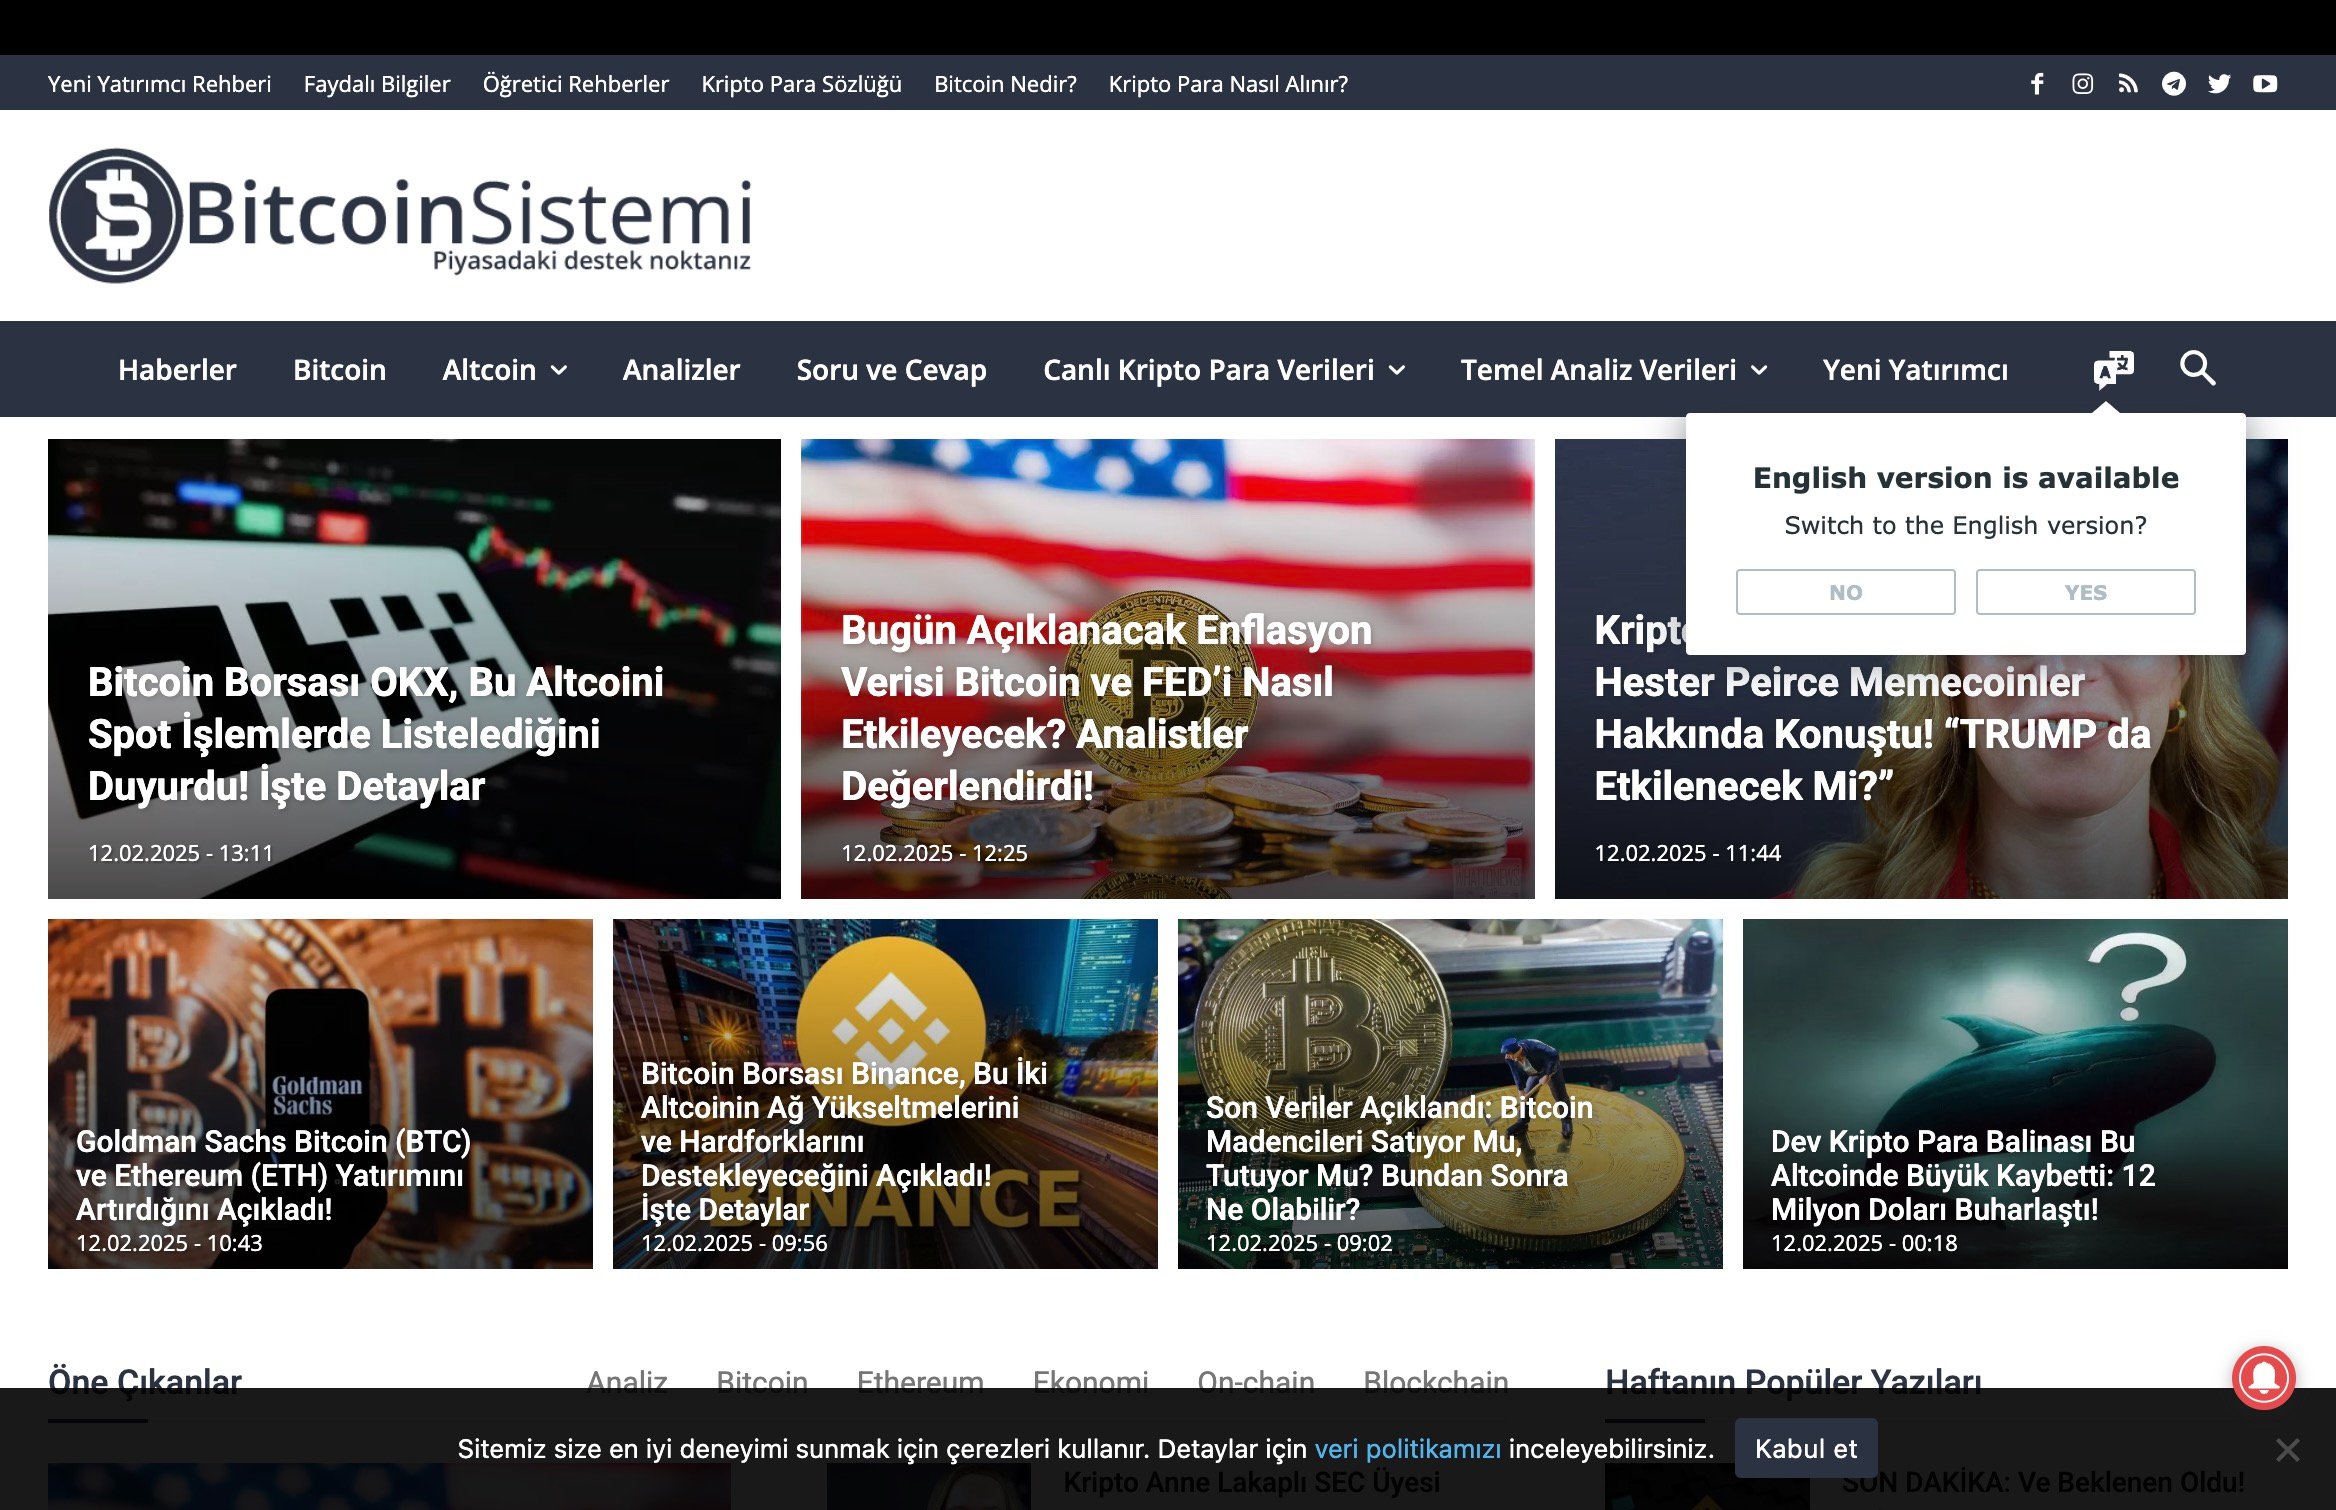Open Soru ve Cevap page
Screen dimensions: 2336x1510
click(891, 370)
